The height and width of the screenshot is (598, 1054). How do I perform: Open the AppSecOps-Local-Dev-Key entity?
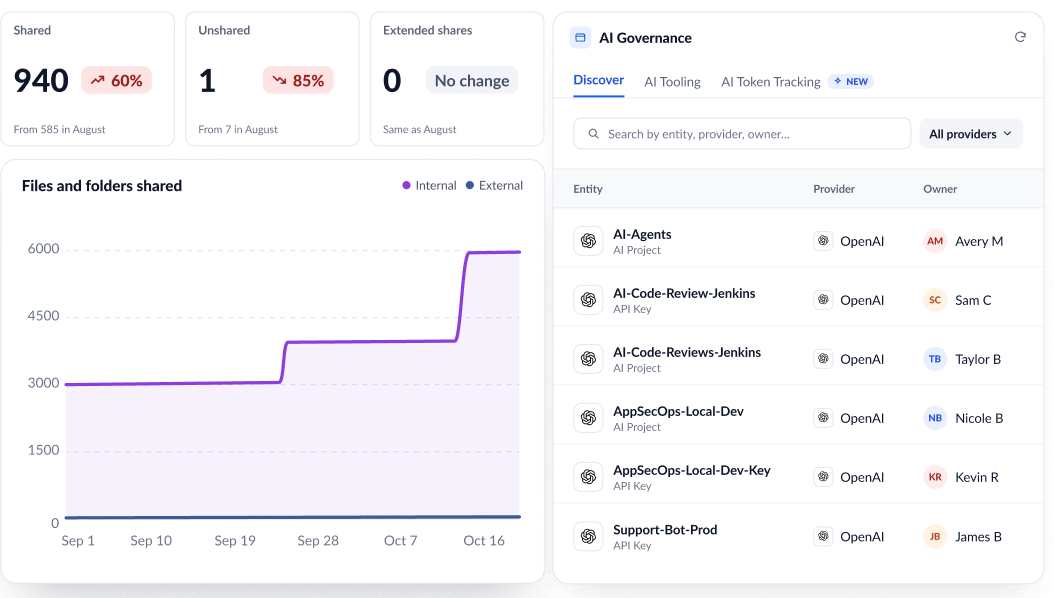click(x=691, y=471)
